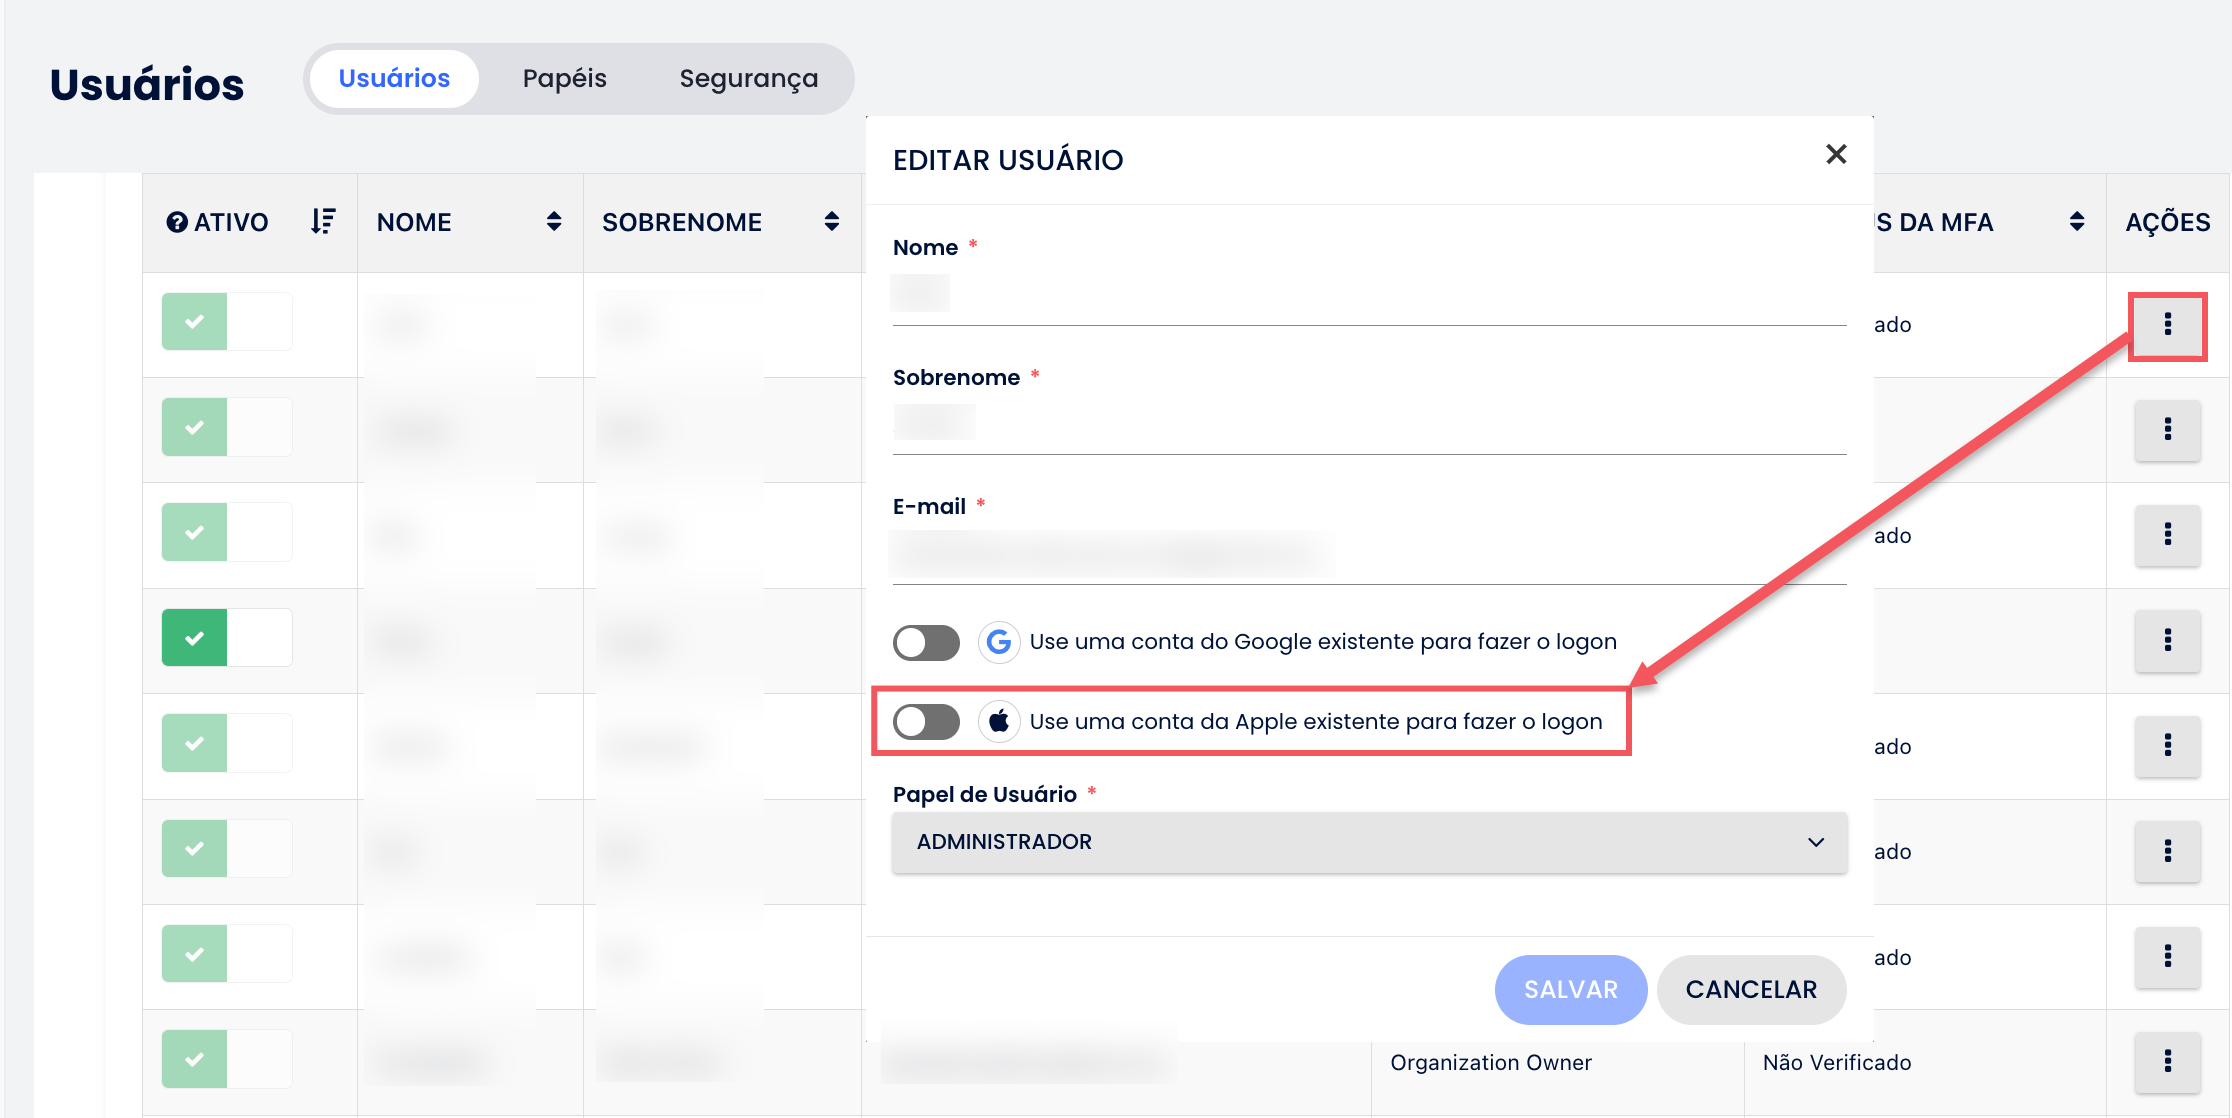Open the actions menu for the first user

(2167, 325)
